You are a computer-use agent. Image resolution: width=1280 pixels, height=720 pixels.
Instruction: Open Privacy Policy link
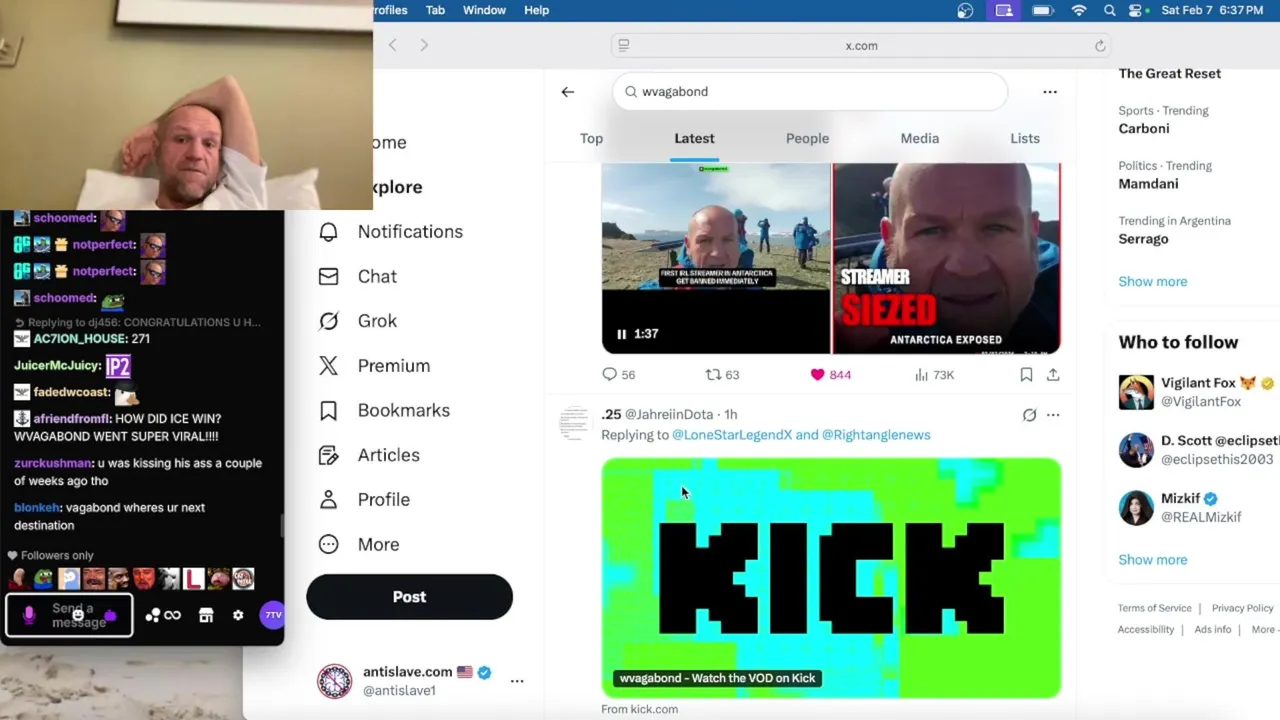point(1242,608)
